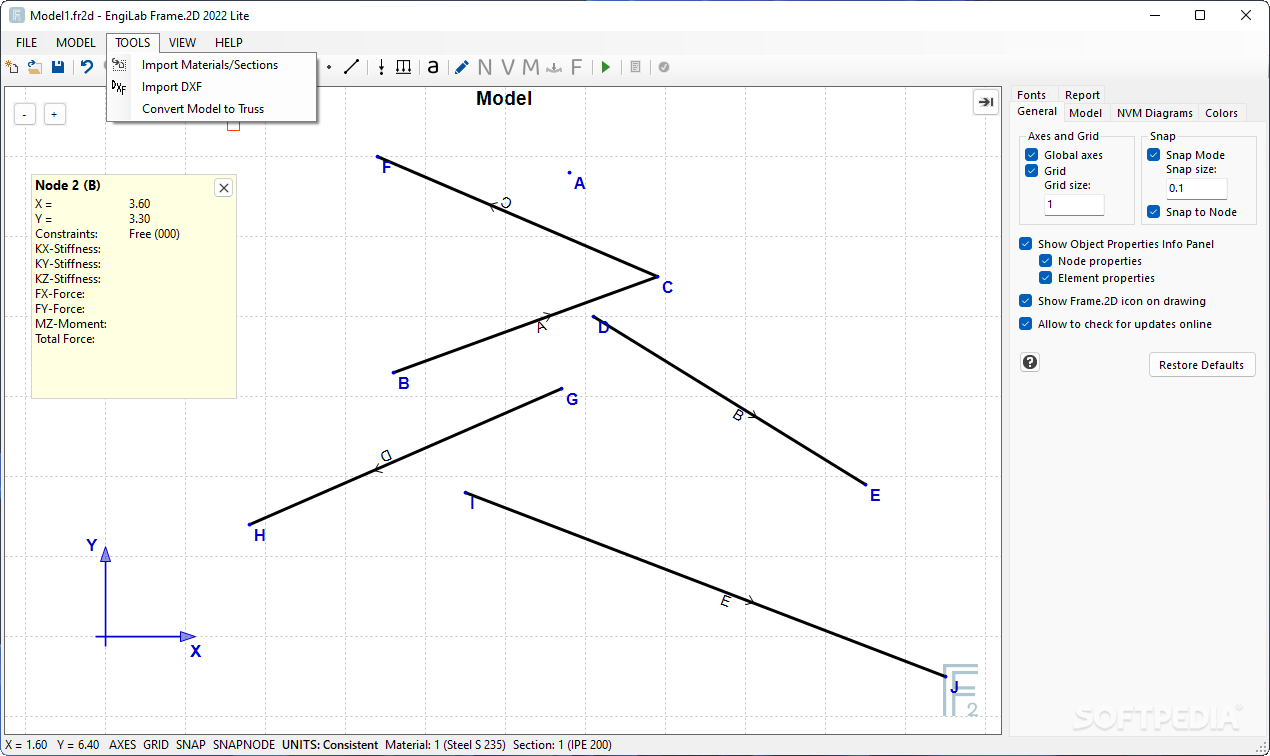Click the Save toolbar icon

(58, 67)
